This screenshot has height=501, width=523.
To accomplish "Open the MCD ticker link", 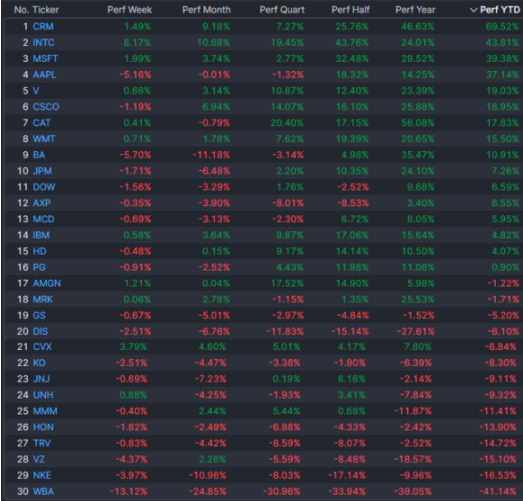I will coord(43,219).
